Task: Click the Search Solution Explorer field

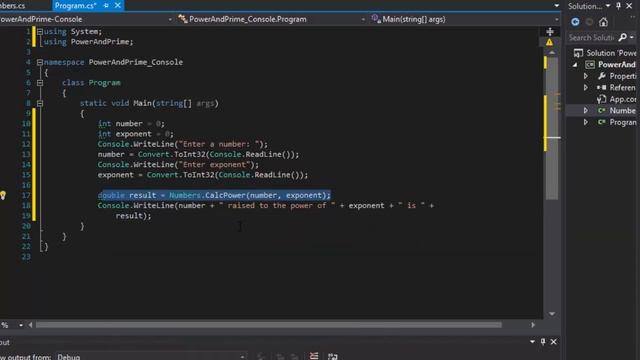Action: [591, 38]
